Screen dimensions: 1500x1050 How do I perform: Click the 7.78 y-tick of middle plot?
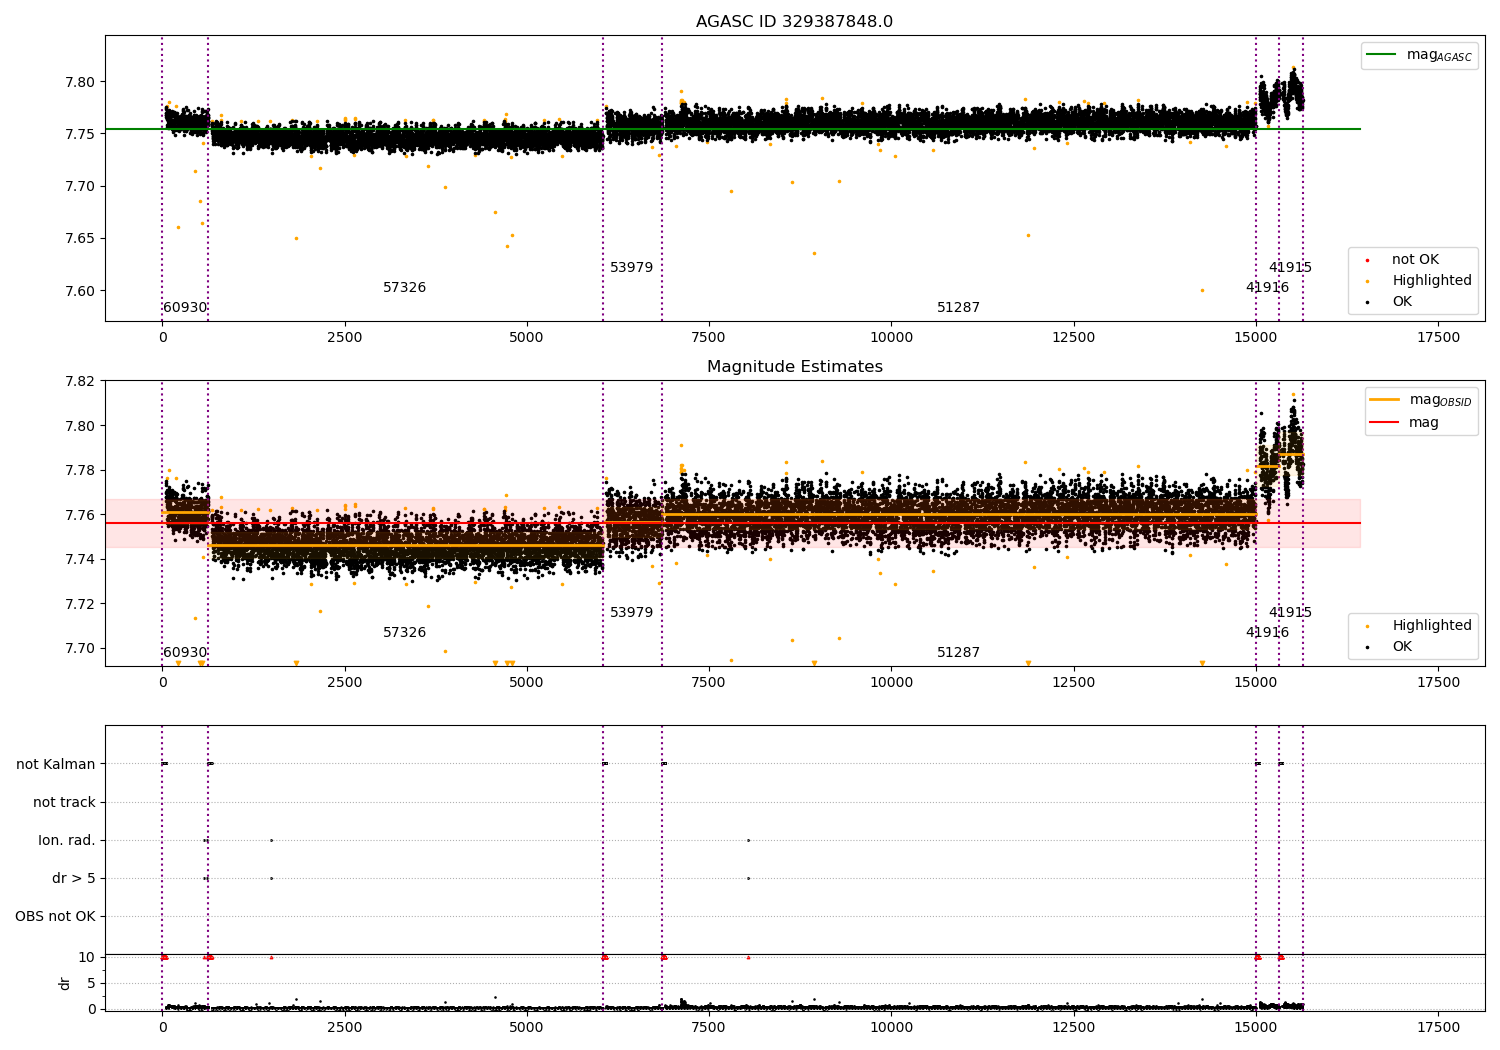tap(80, 470)
